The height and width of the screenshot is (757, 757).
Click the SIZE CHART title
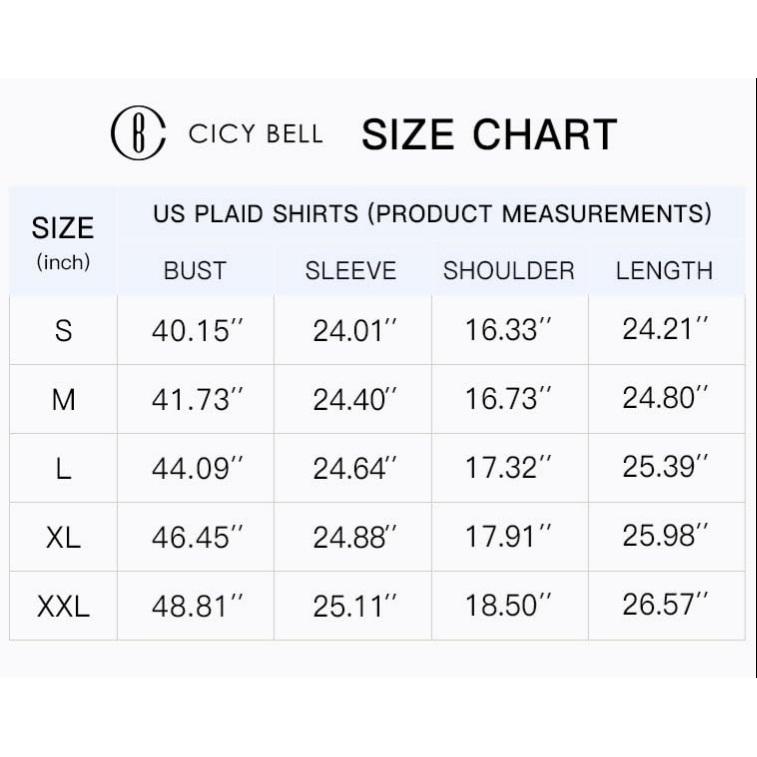[489, 134]
